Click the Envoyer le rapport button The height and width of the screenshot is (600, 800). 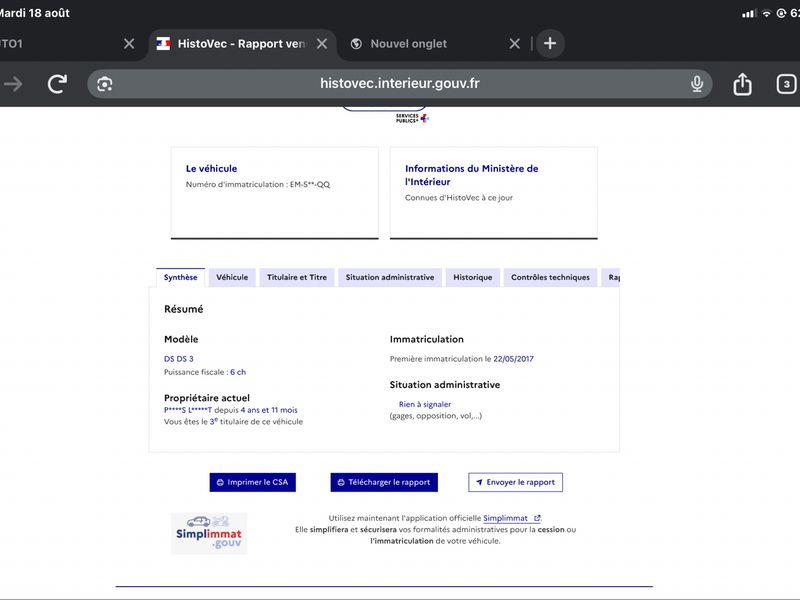click(x=515, y=482)
